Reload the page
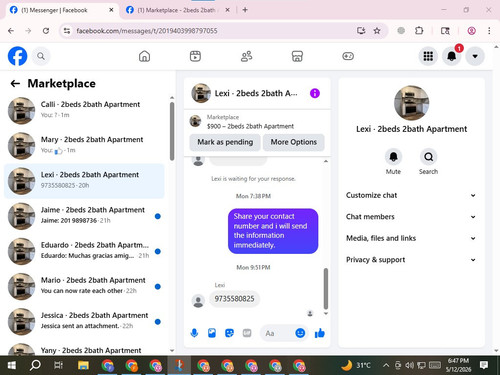Viewport: 500px width, 375px height. (46, 31)
